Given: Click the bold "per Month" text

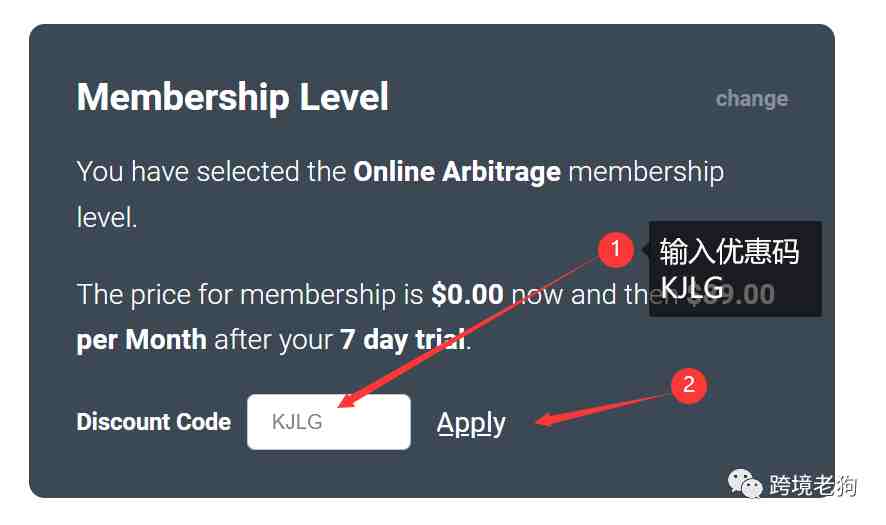Looking at the screenshot, I should 141,340.
